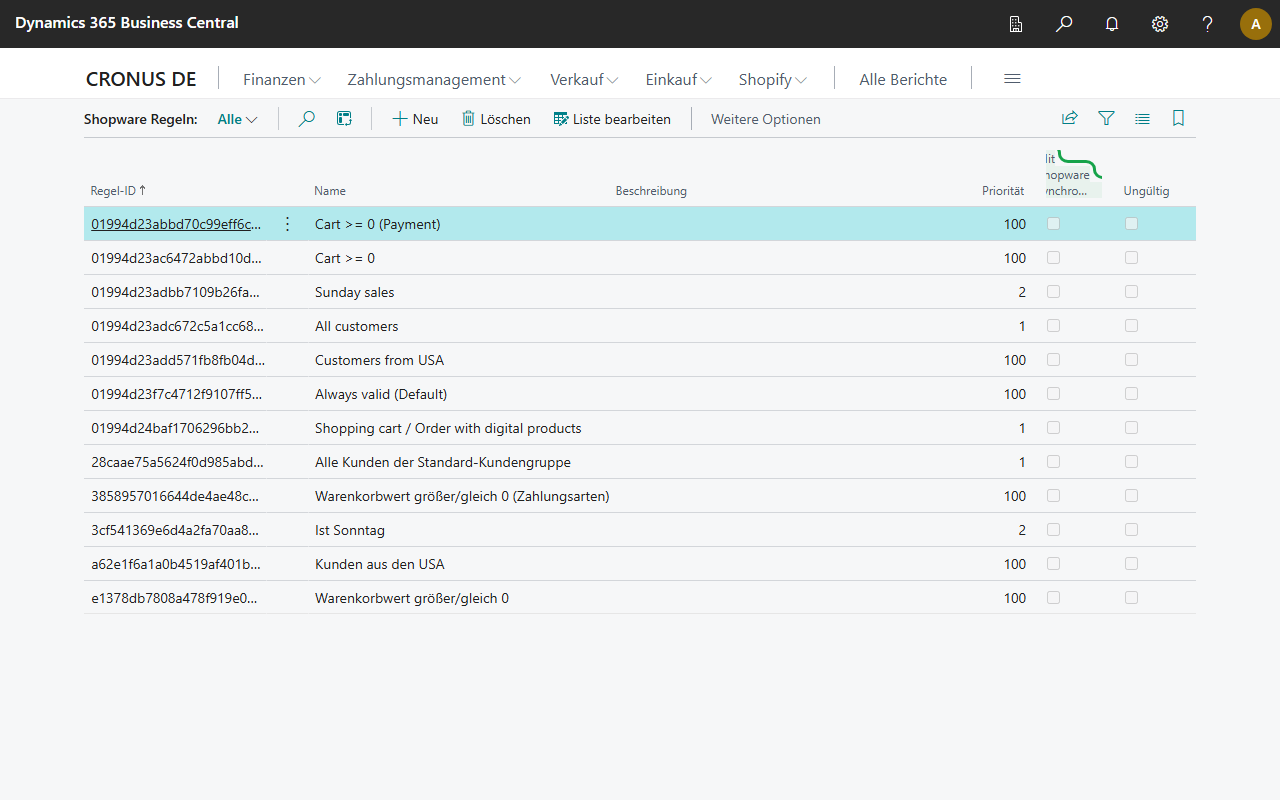The image size is (1280, 800).
Task: Select rule ID a62e1f6a1a0b4519af401b
Action: click(176, 564)
